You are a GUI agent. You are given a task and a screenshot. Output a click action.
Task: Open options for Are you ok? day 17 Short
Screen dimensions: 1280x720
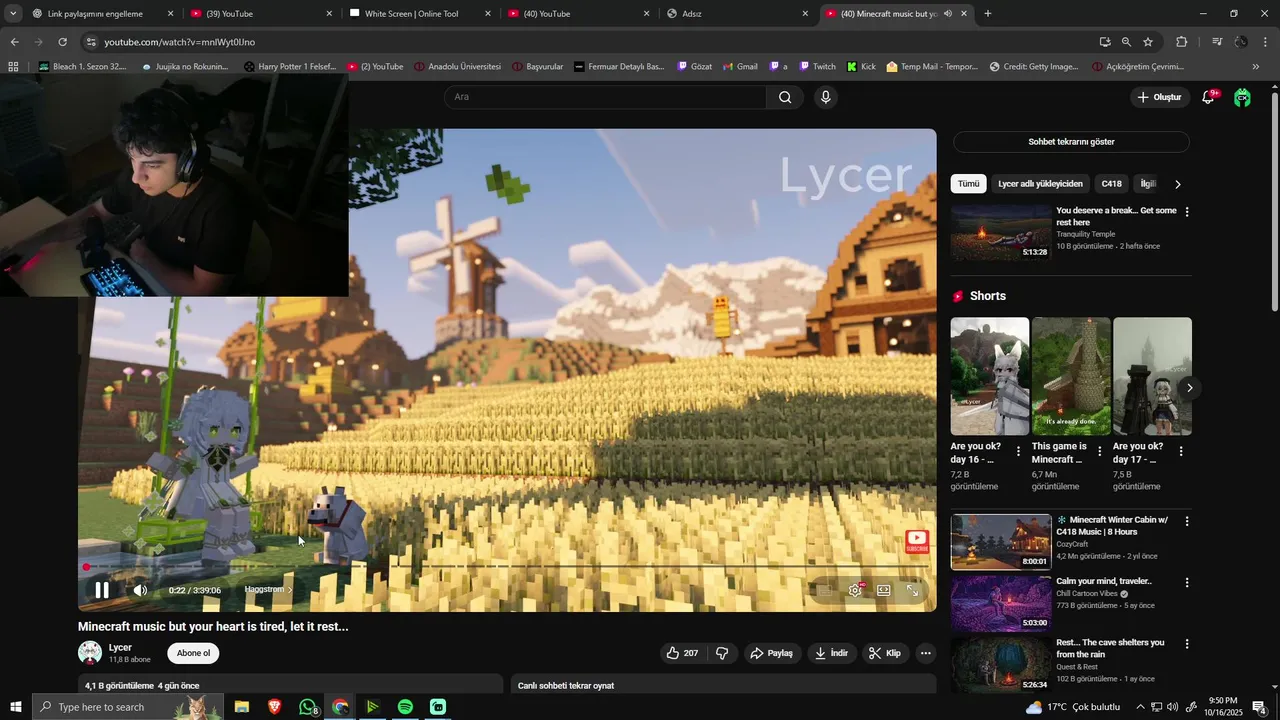tap(1181, 452)
